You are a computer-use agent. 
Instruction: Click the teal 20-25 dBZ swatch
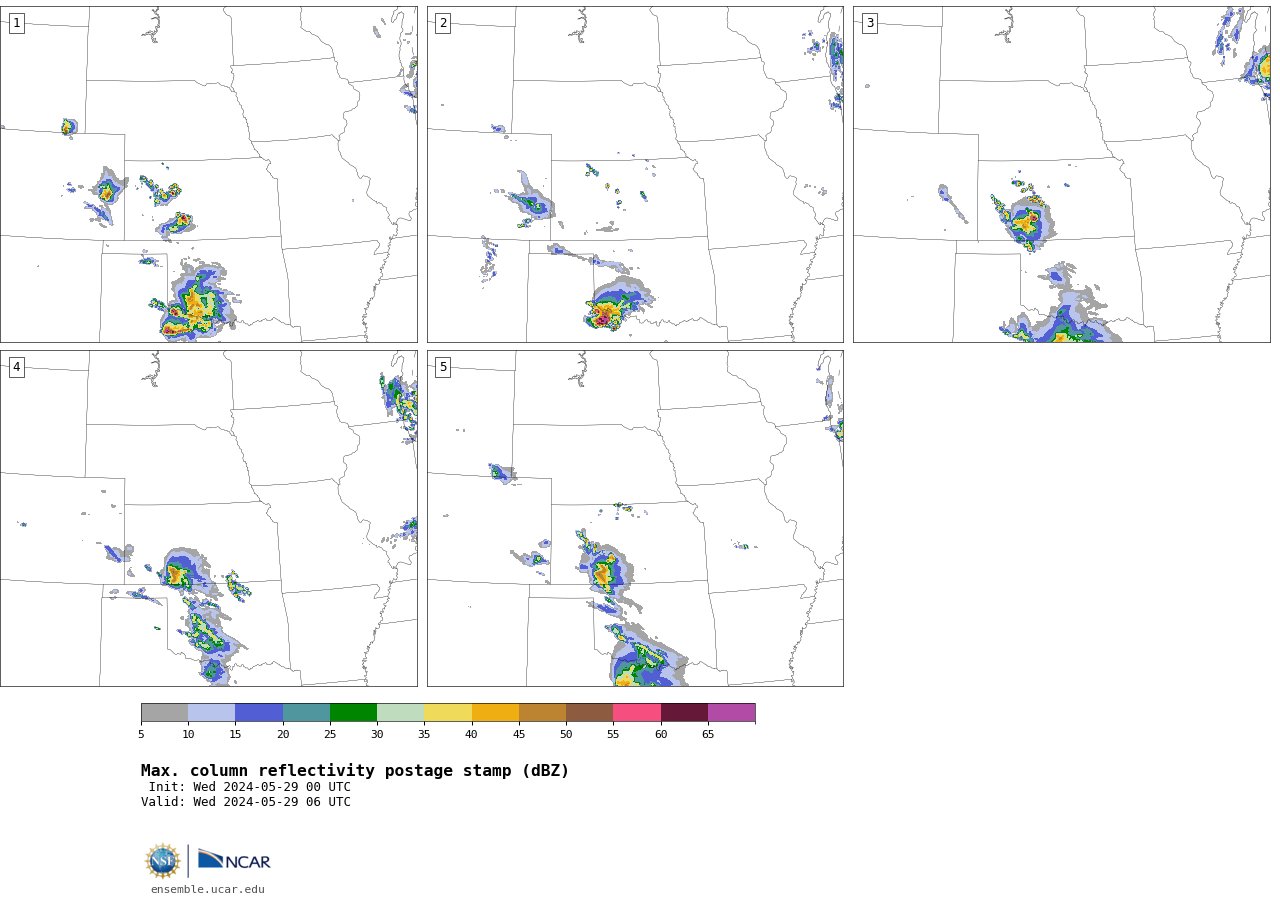tap(306, 713)
